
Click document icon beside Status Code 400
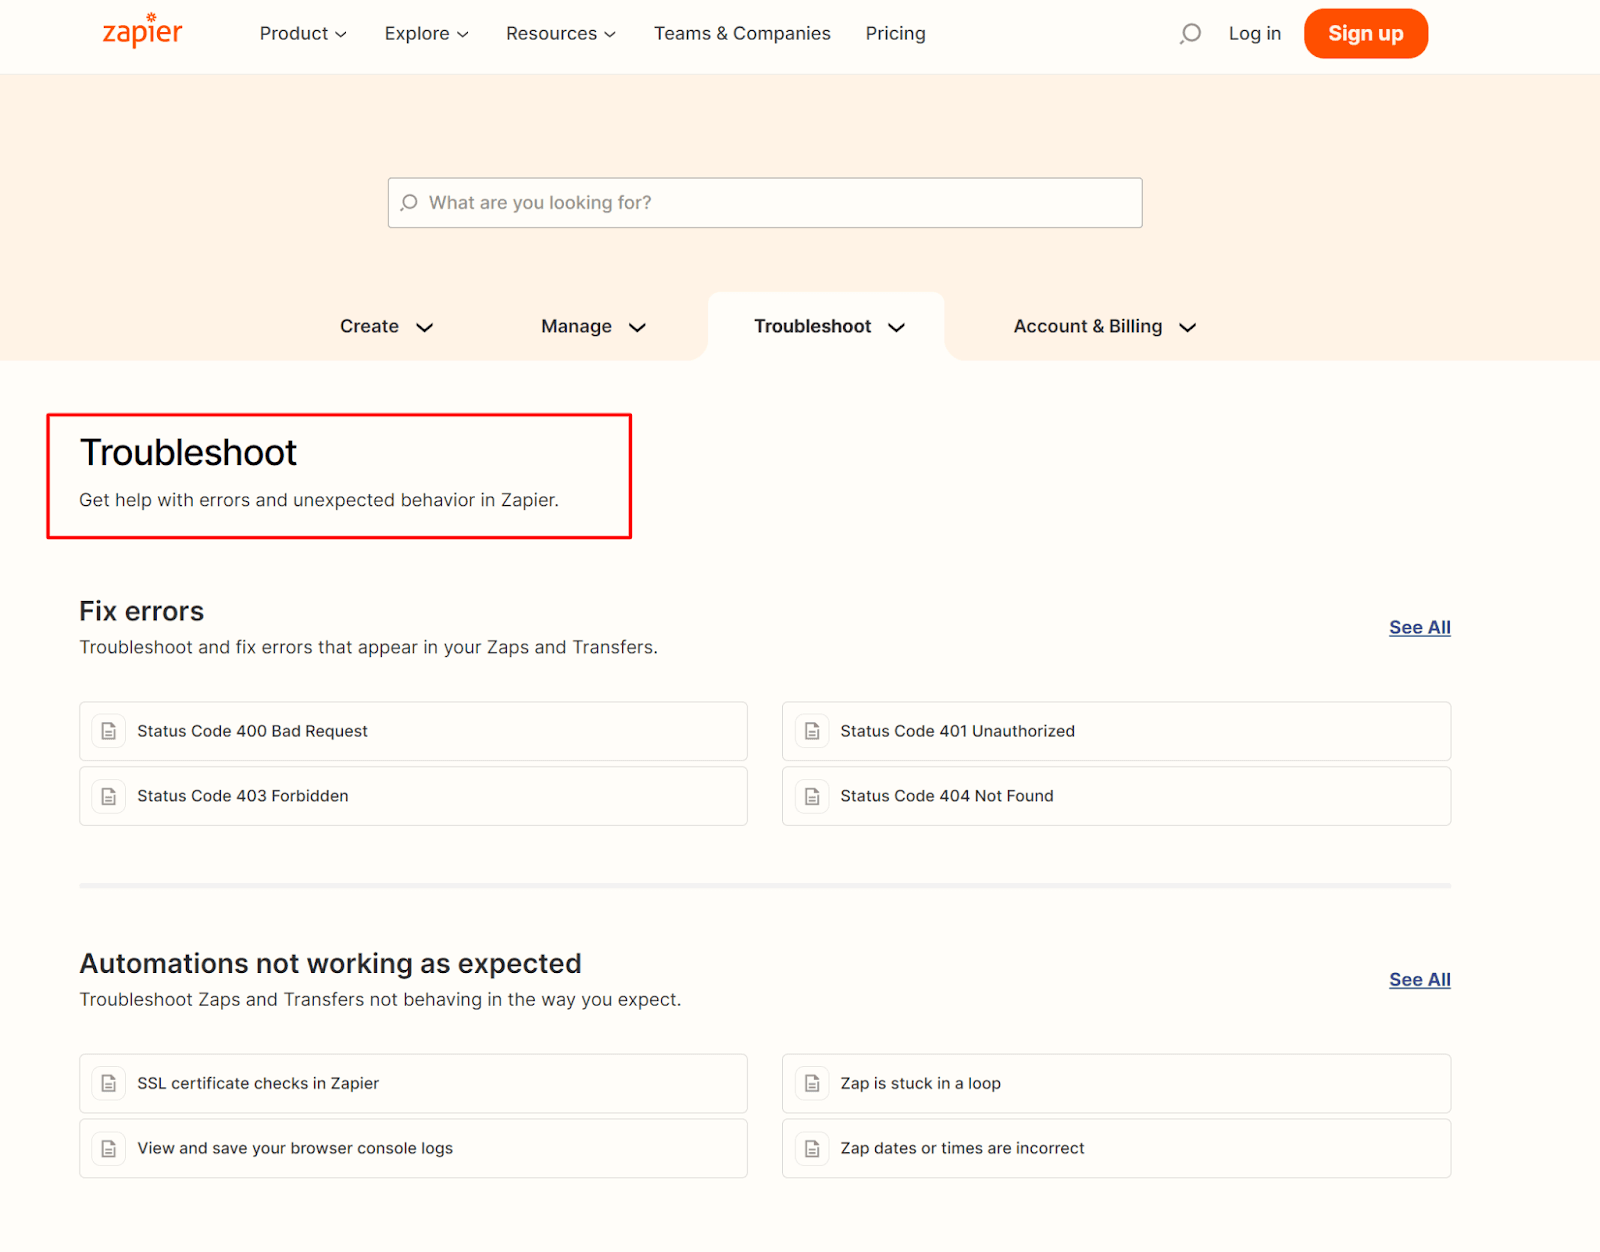109,732
